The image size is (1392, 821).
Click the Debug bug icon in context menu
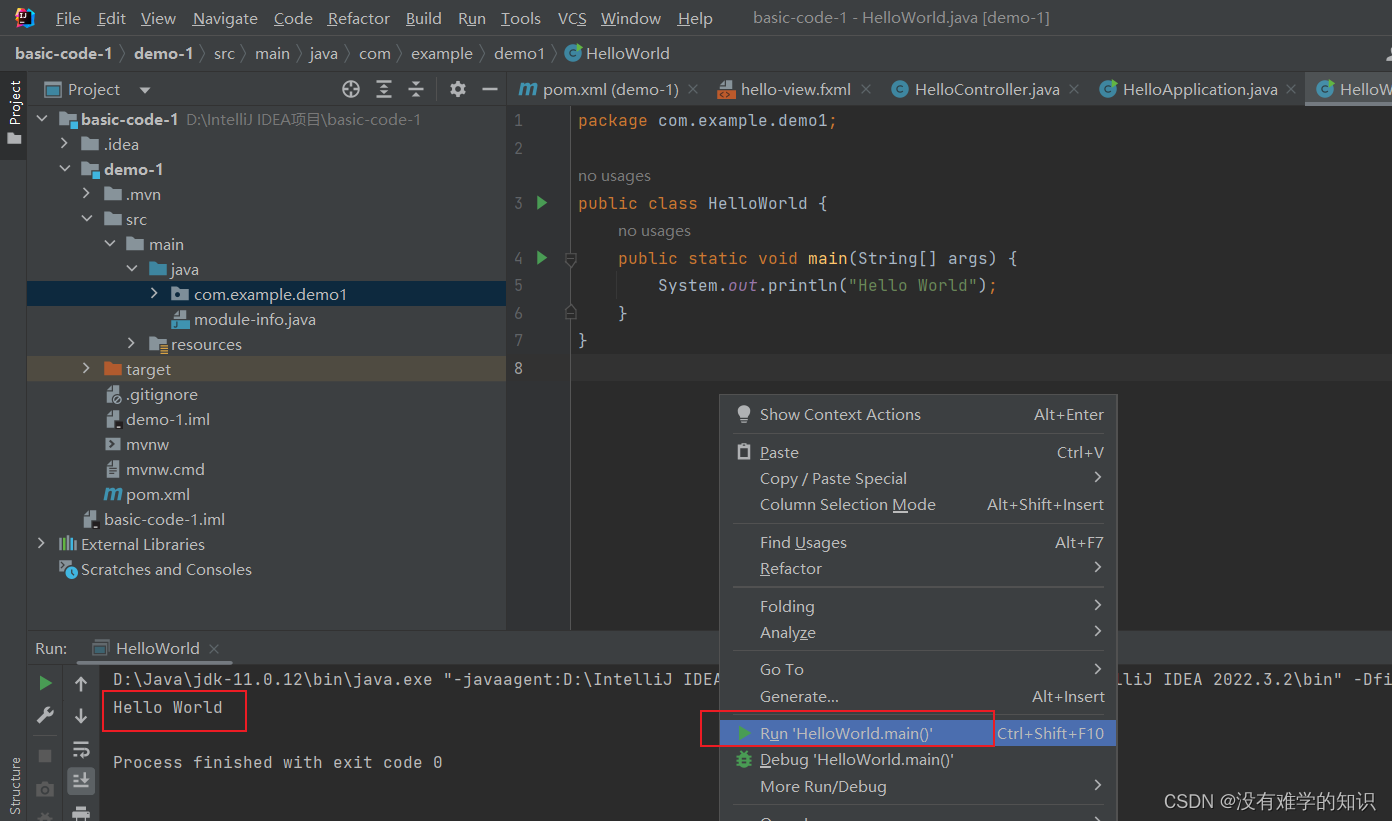744,760
